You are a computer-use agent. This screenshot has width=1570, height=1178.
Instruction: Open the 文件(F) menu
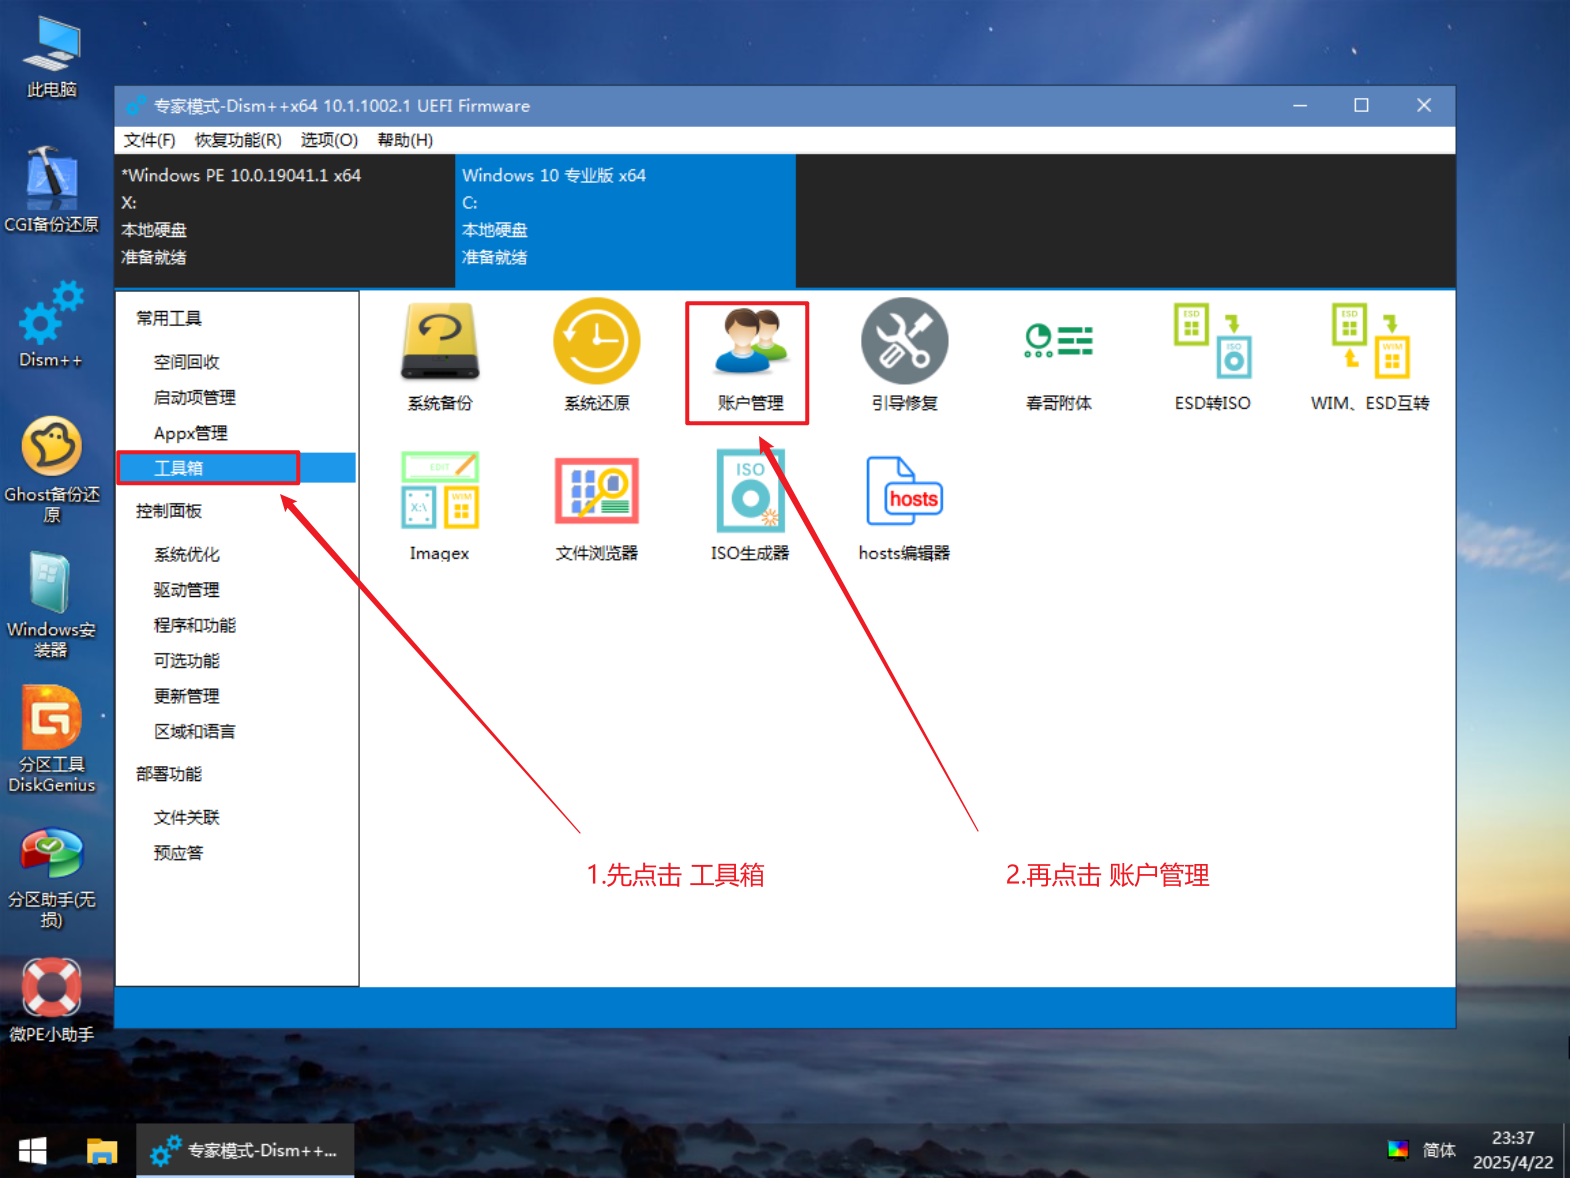[x=150, y=140]
